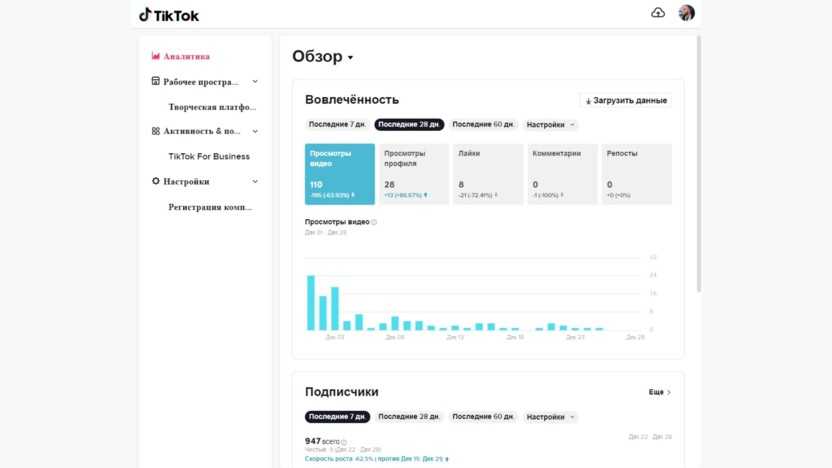
Task: Open the Еще link in Подписчики
Action: point(659,392)
